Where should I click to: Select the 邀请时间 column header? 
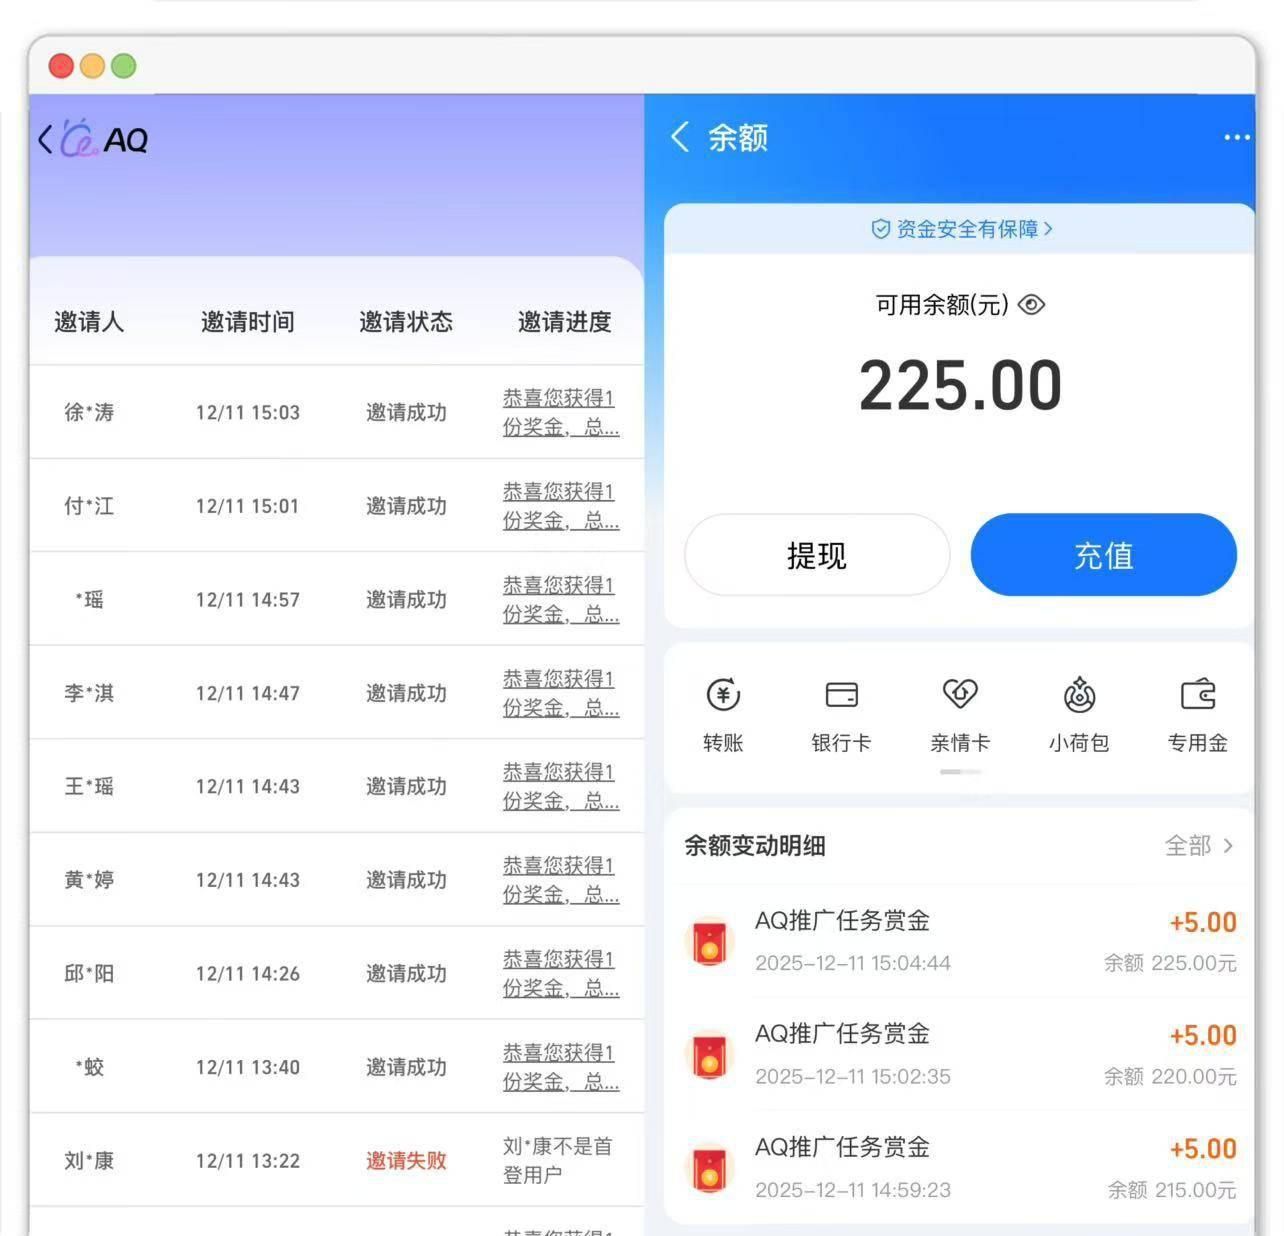coord(248,322)
